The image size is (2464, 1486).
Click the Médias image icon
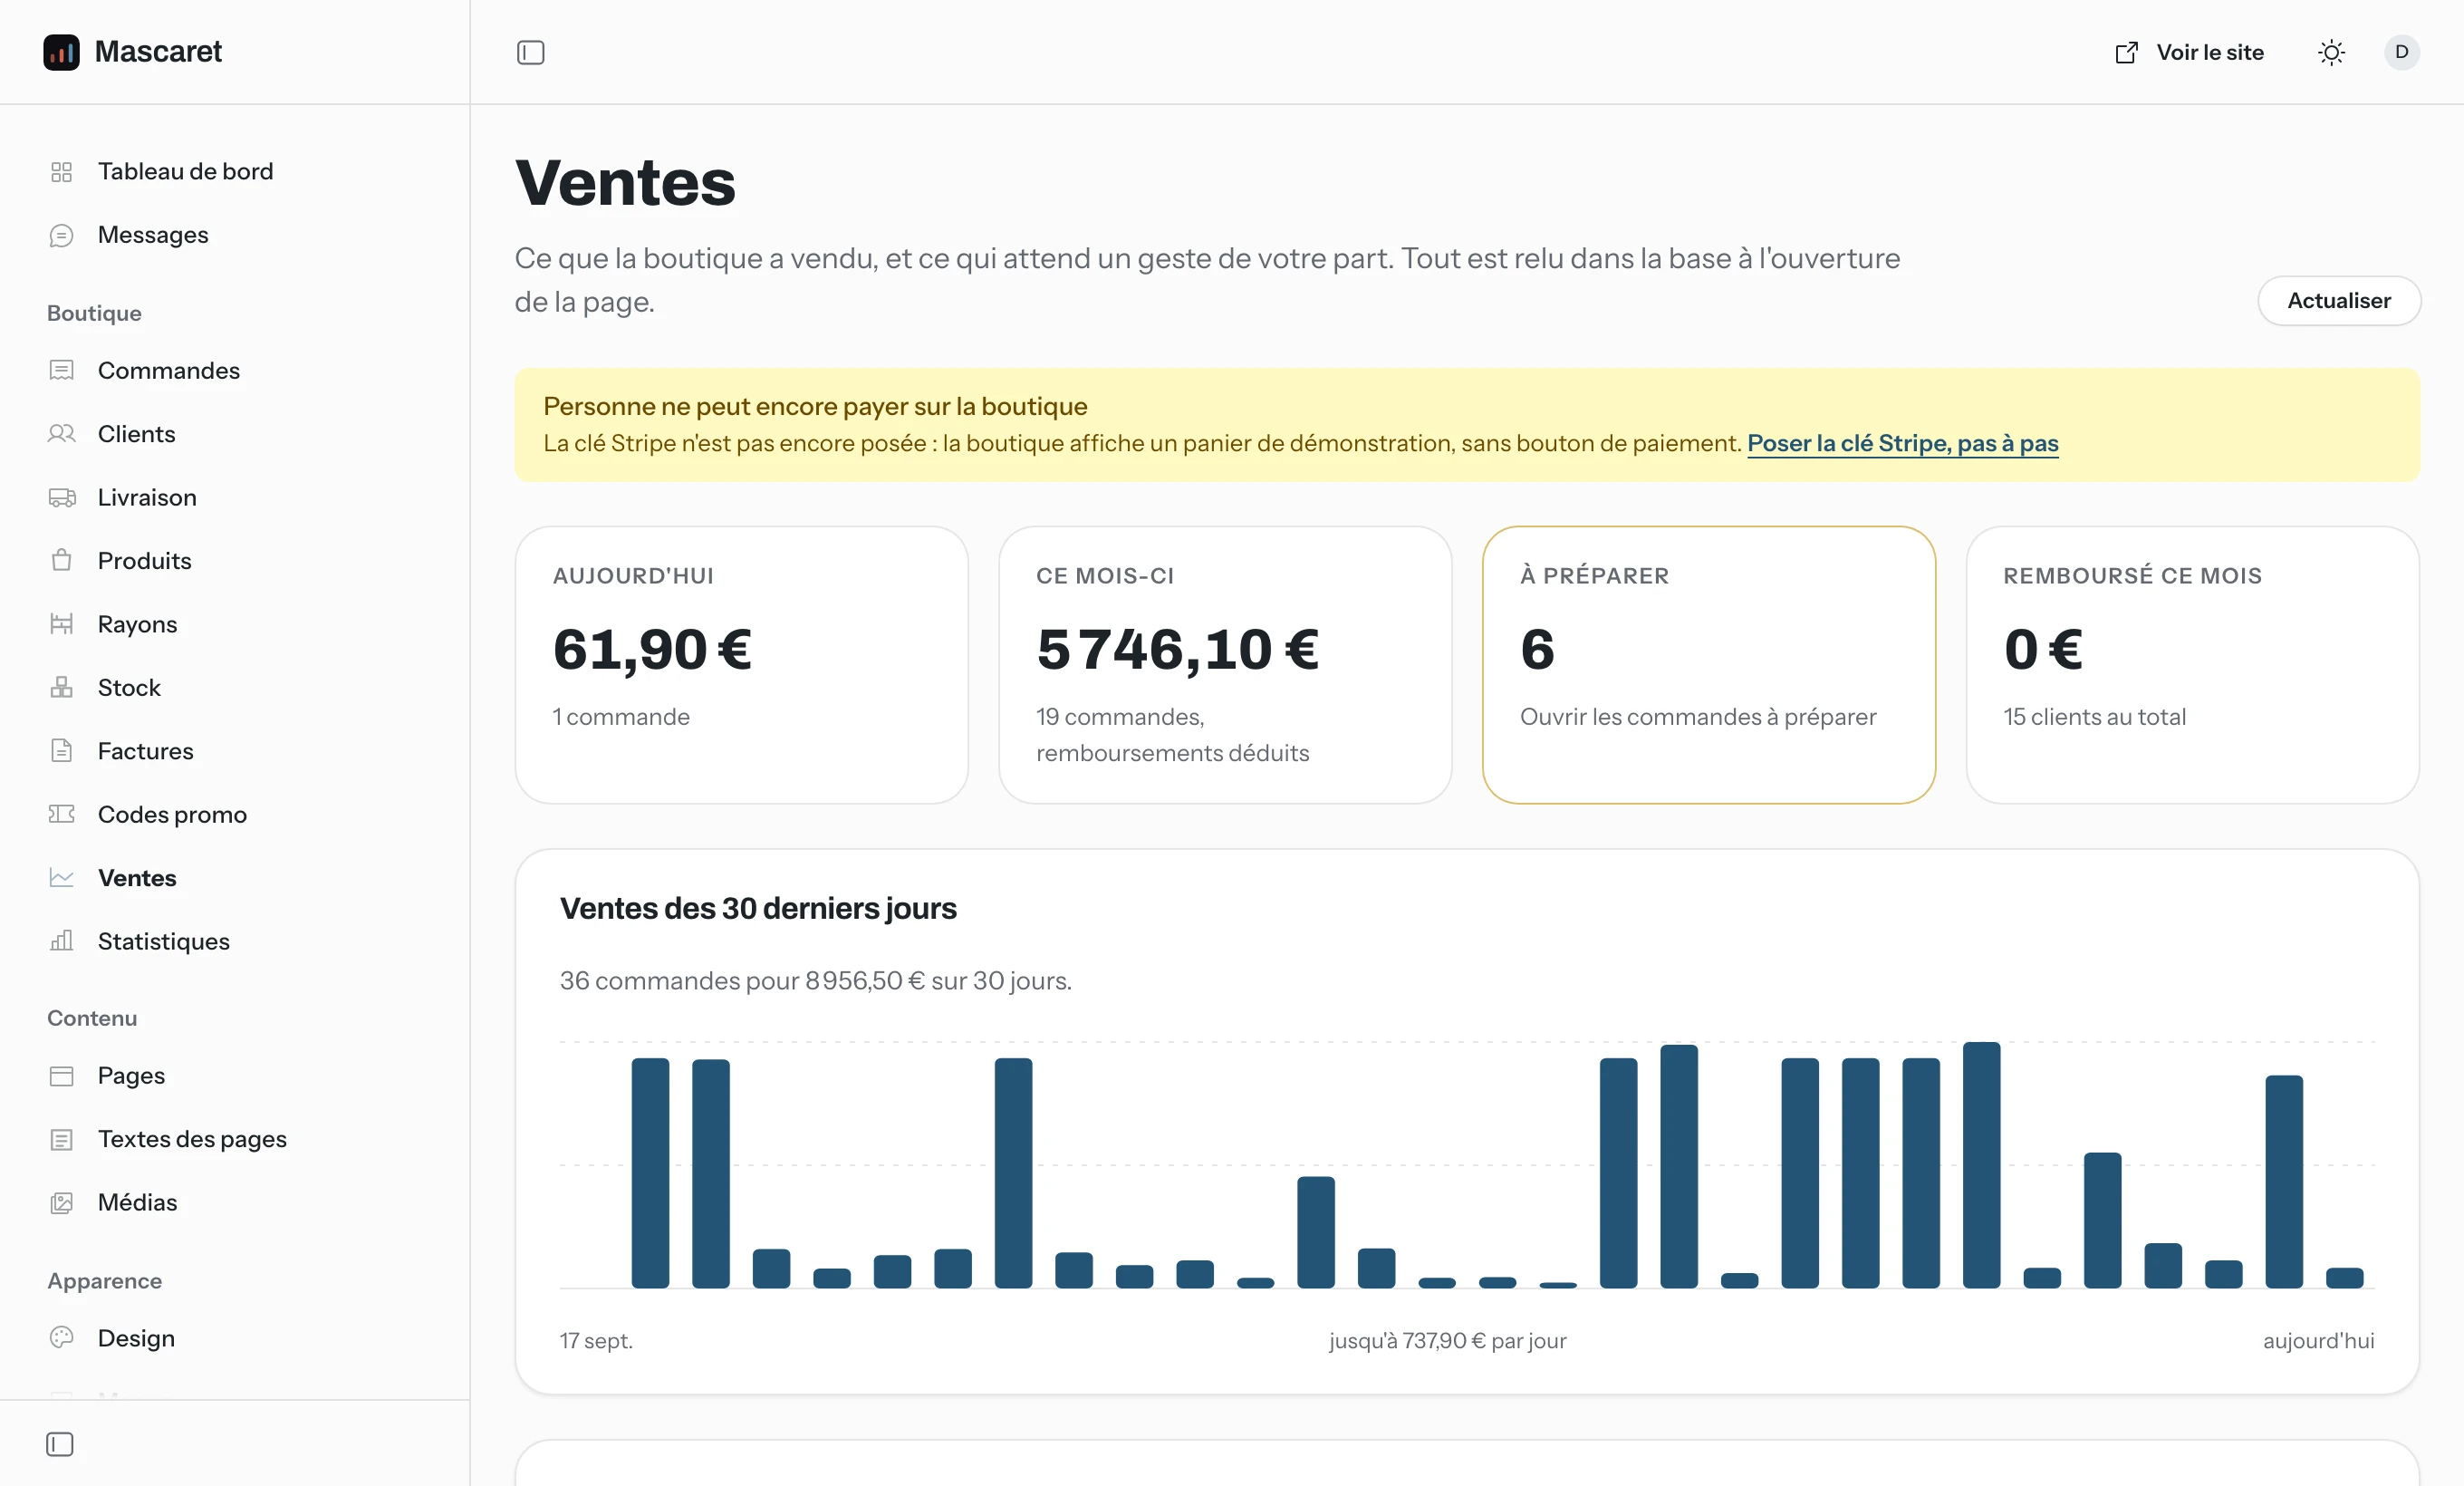[62, 1203]
